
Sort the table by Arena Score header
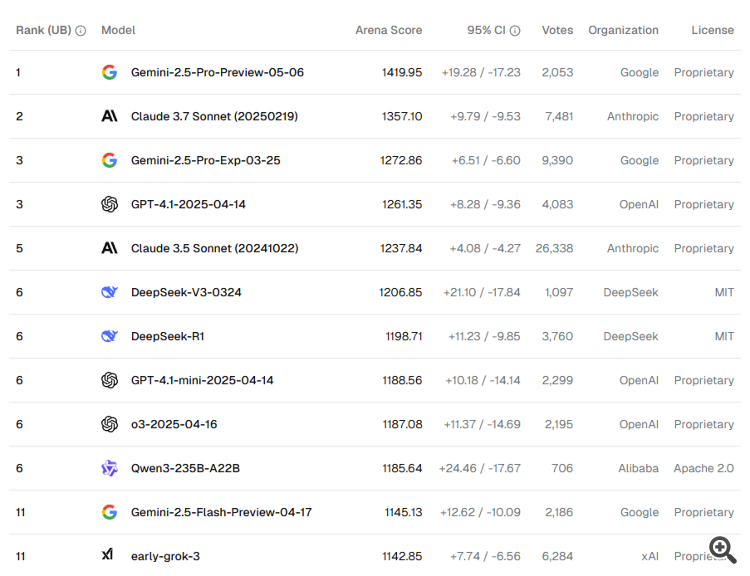point(388,31)
